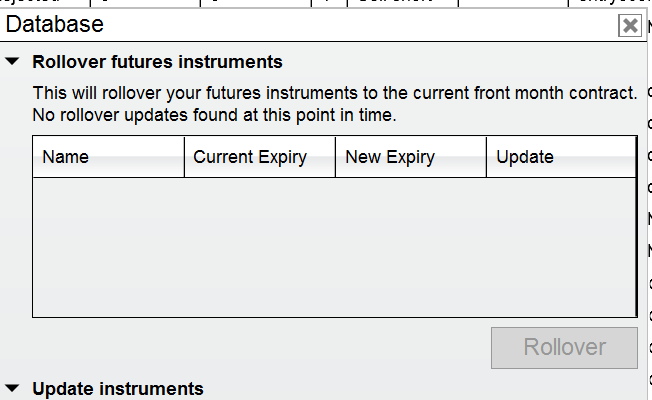The width and height of the screenshot is (652, 400).
Task: Click the Update instruments heading text
Action: coord(118,388)
